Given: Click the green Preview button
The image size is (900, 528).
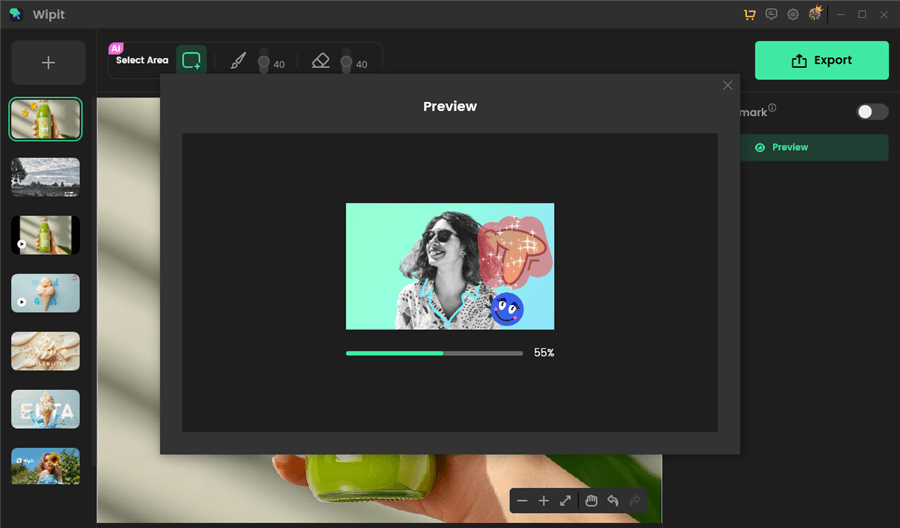Looking at the screenshot, I should coord(813,147).
